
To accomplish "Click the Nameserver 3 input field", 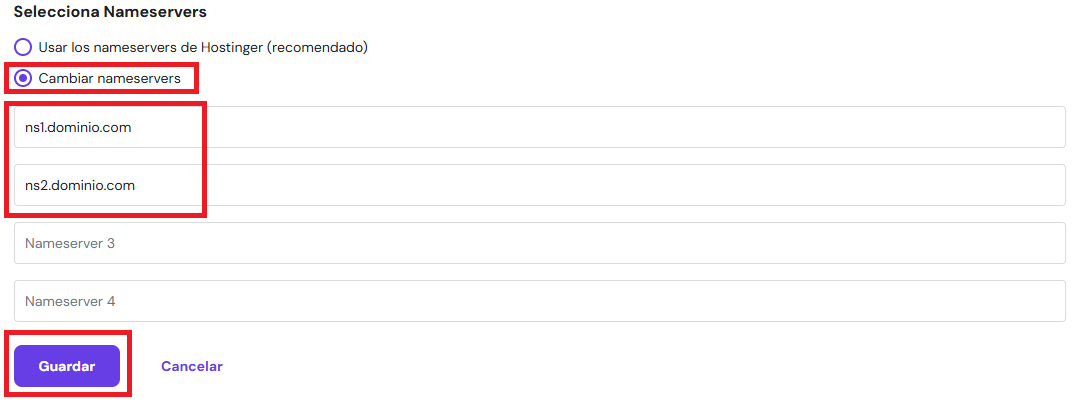I will 540,243.
